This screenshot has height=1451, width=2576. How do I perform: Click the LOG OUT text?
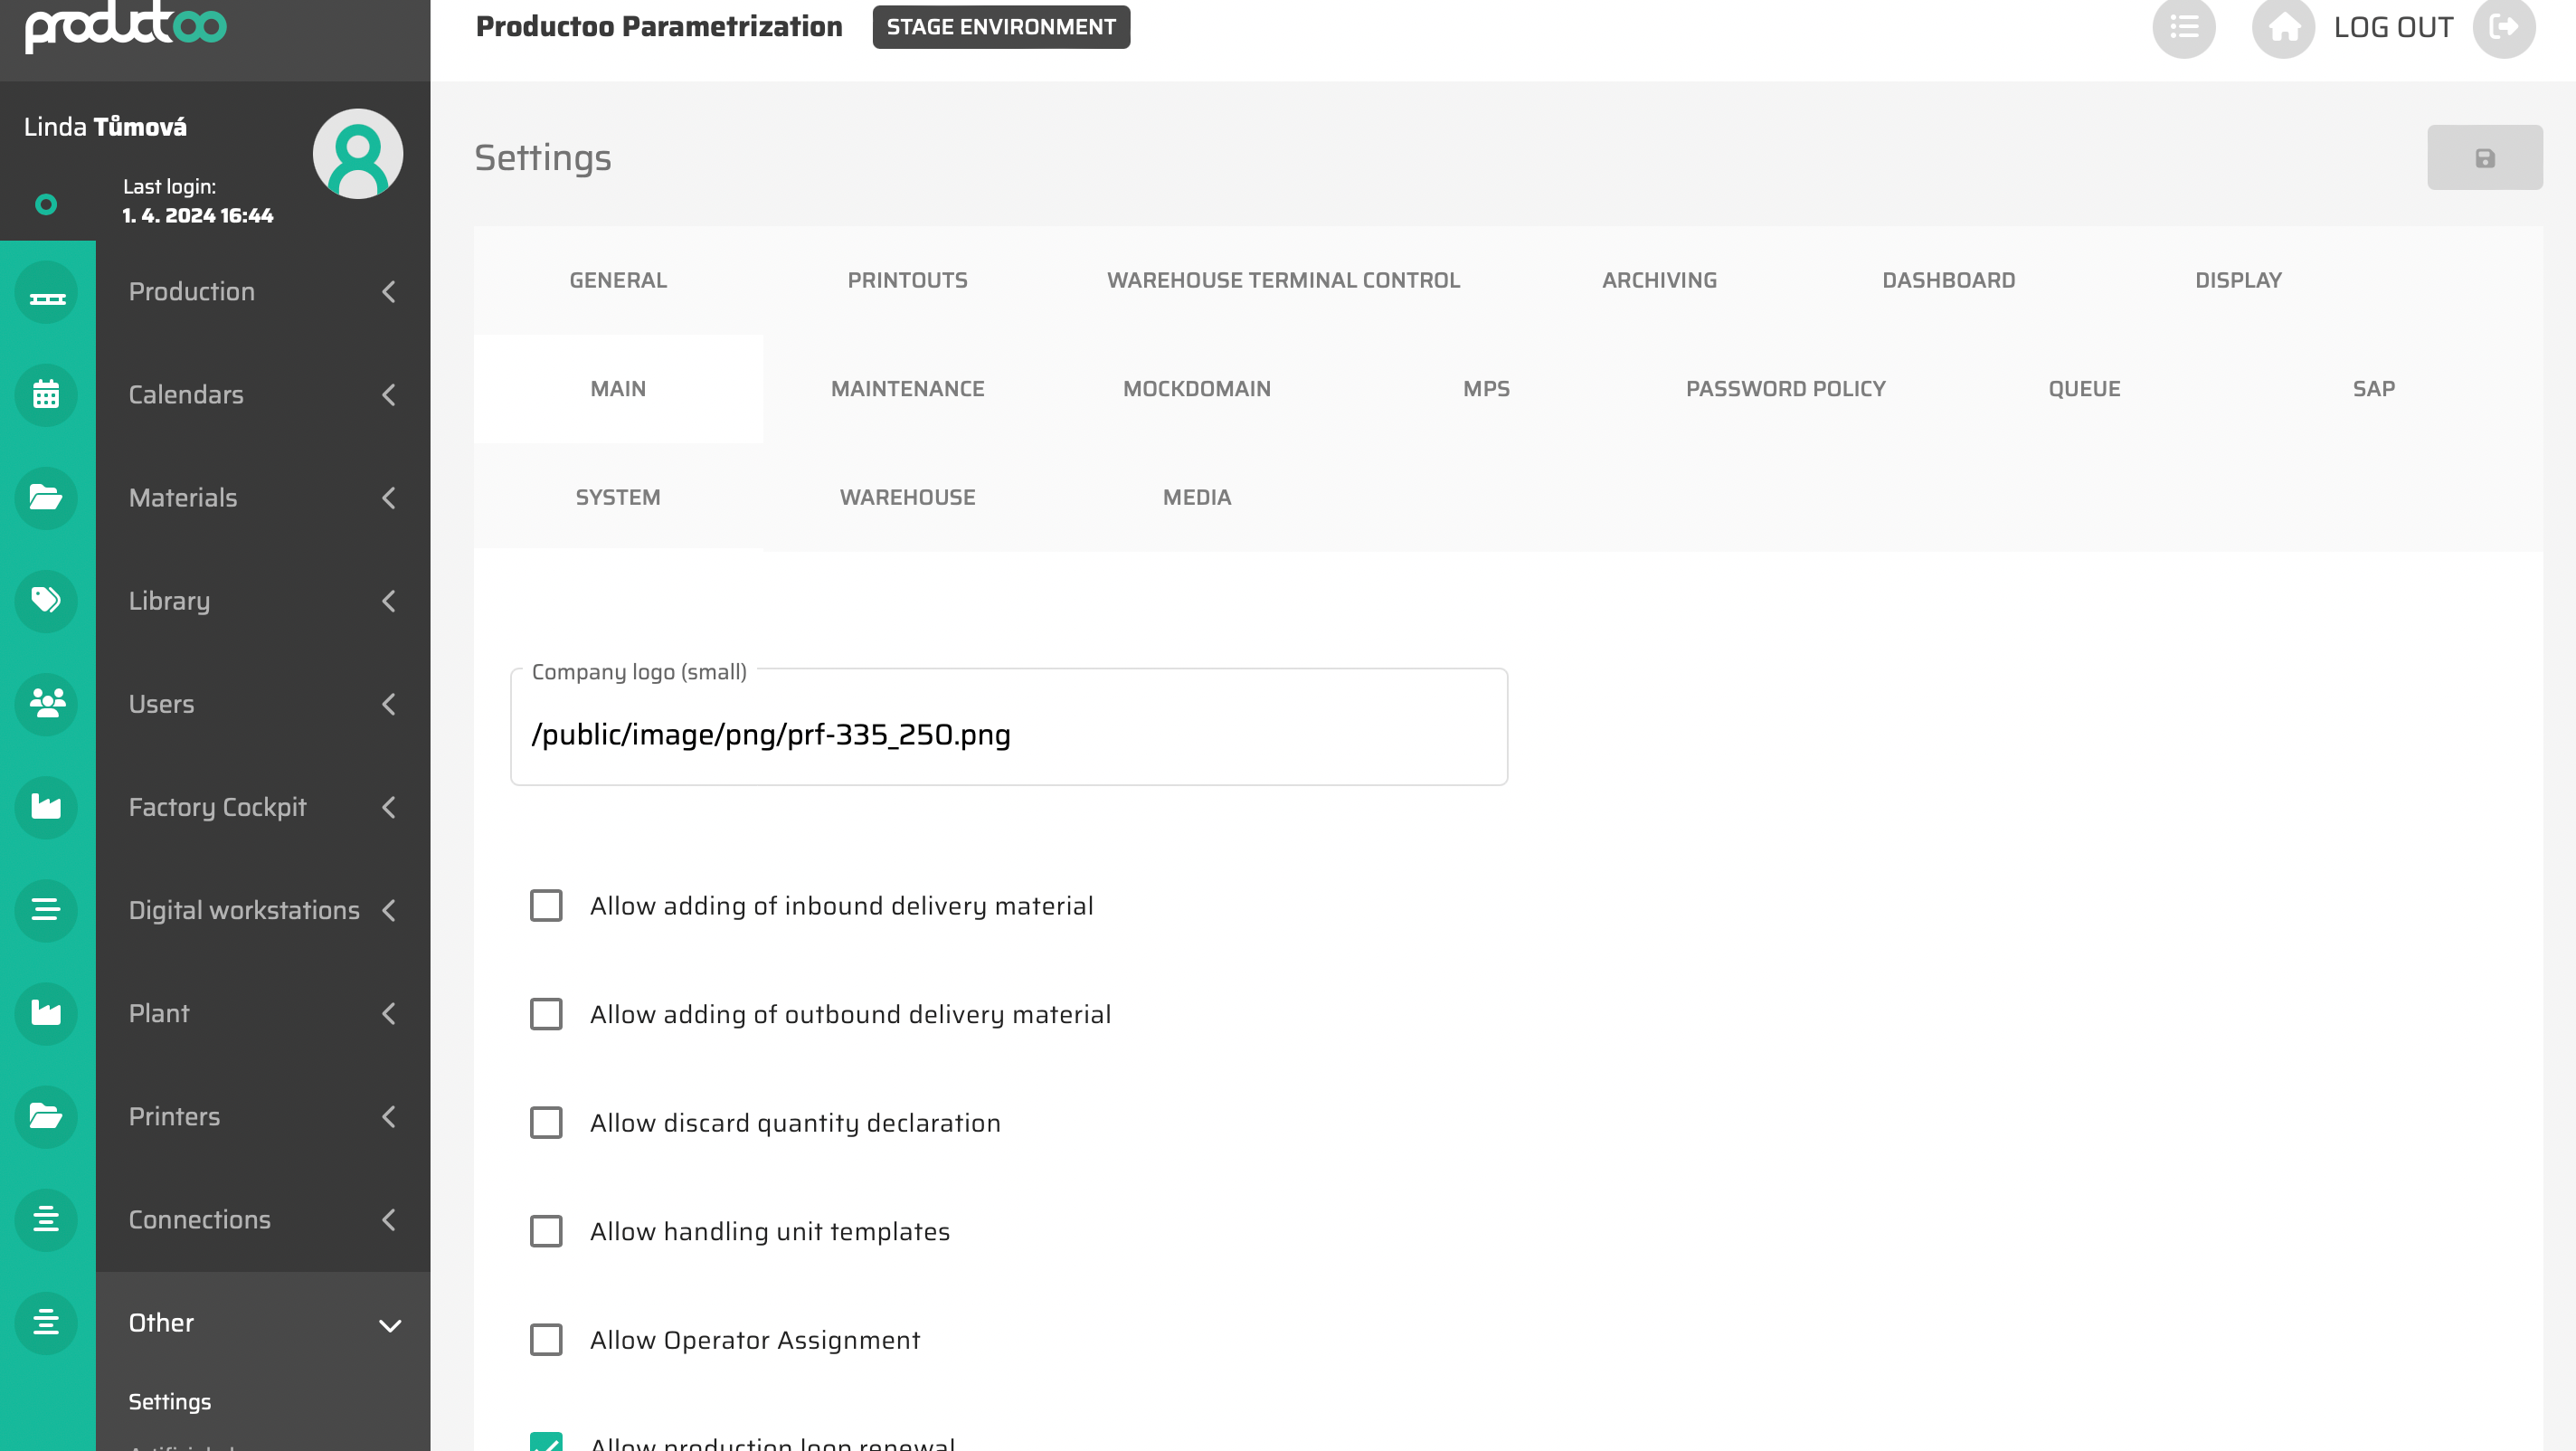(2392, 28)
